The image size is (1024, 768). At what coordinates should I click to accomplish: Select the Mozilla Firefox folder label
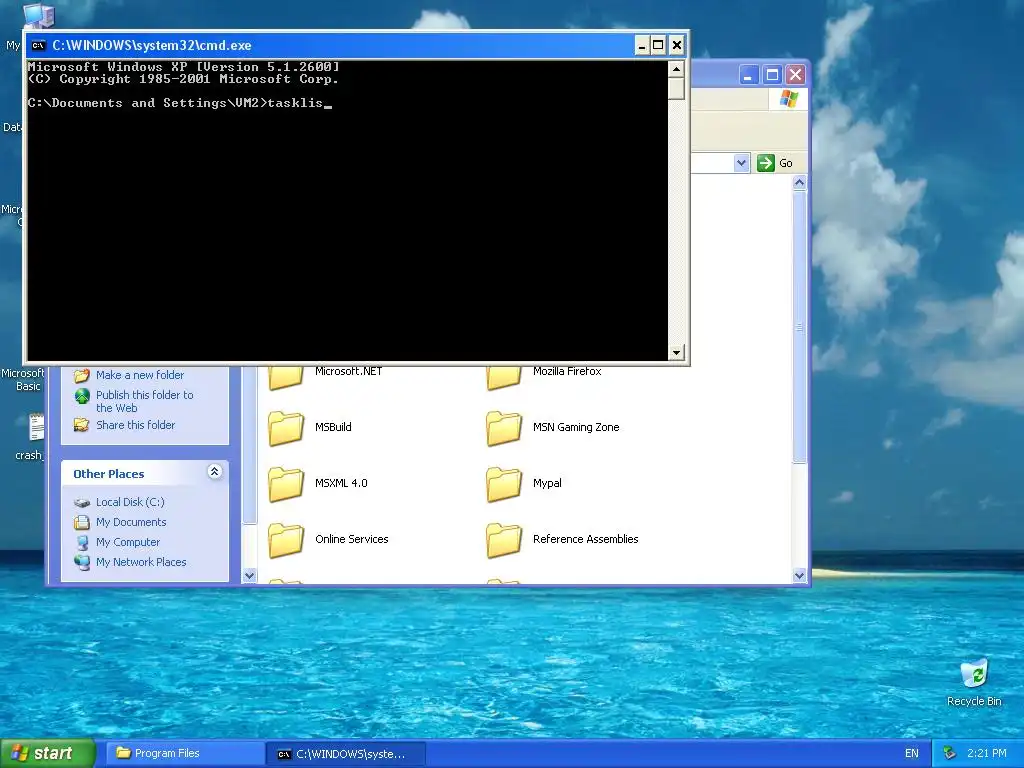tap(567, 371)
